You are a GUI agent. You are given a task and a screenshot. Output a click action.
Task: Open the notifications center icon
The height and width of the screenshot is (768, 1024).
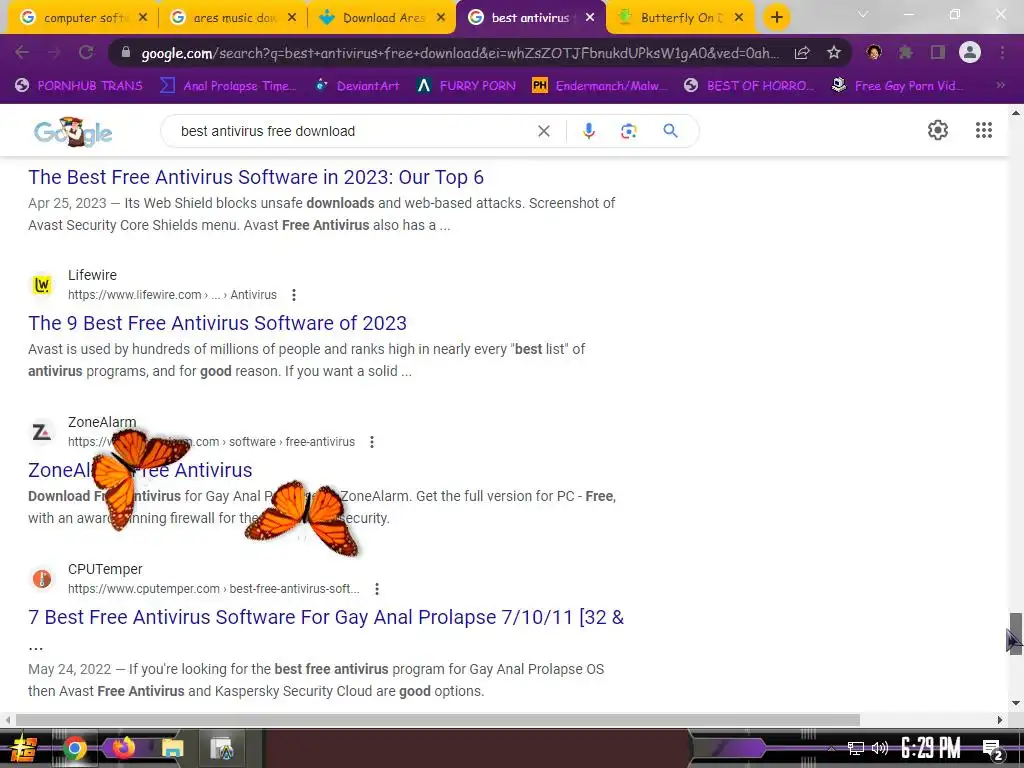pyautogui.click(x=992, y=748)
